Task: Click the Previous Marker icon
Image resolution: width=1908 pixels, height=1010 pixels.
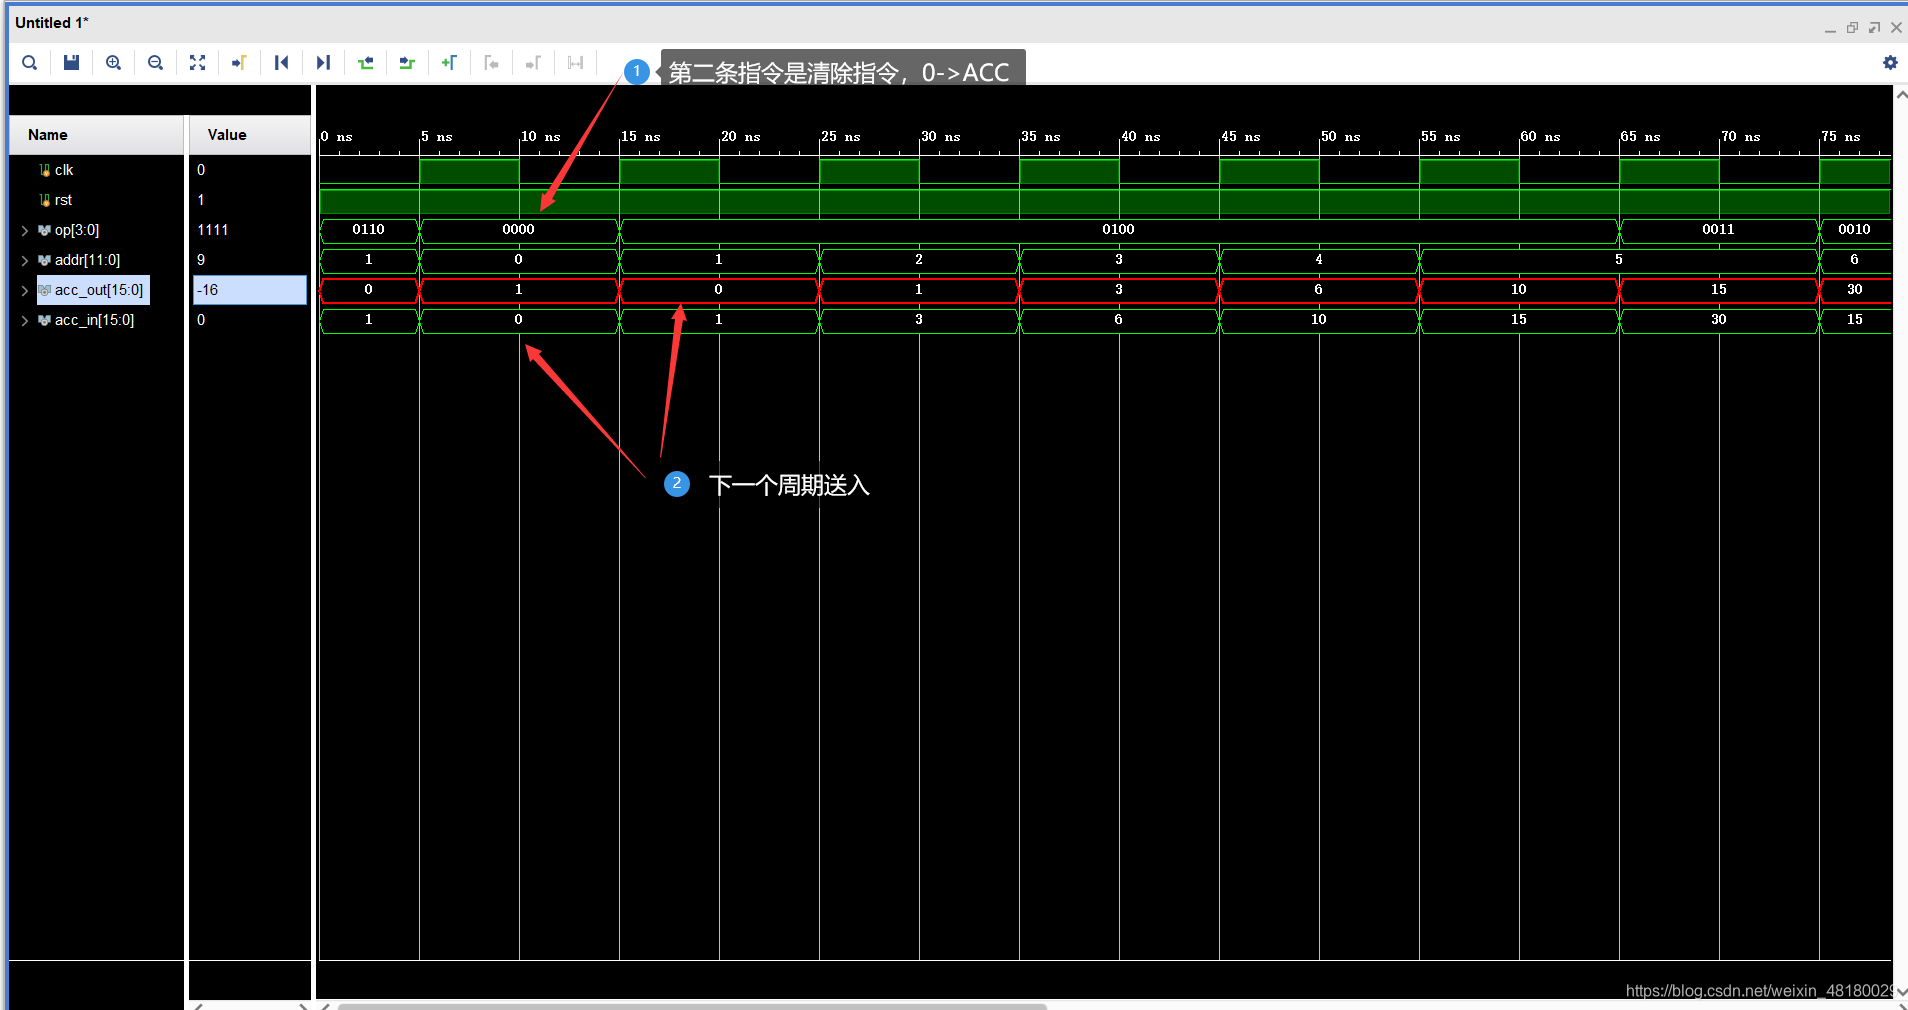Action: coord(491,63)
